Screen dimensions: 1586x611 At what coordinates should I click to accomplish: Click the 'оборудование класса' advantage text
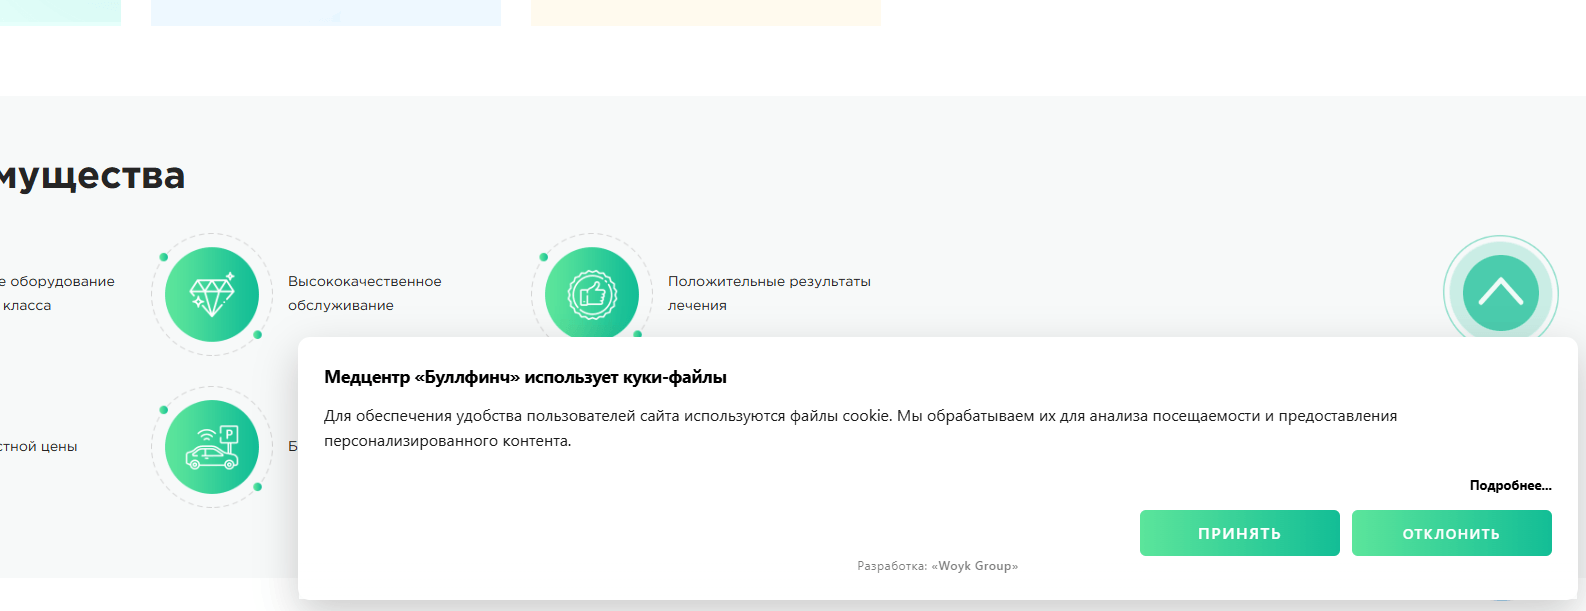tap(57, 293)
